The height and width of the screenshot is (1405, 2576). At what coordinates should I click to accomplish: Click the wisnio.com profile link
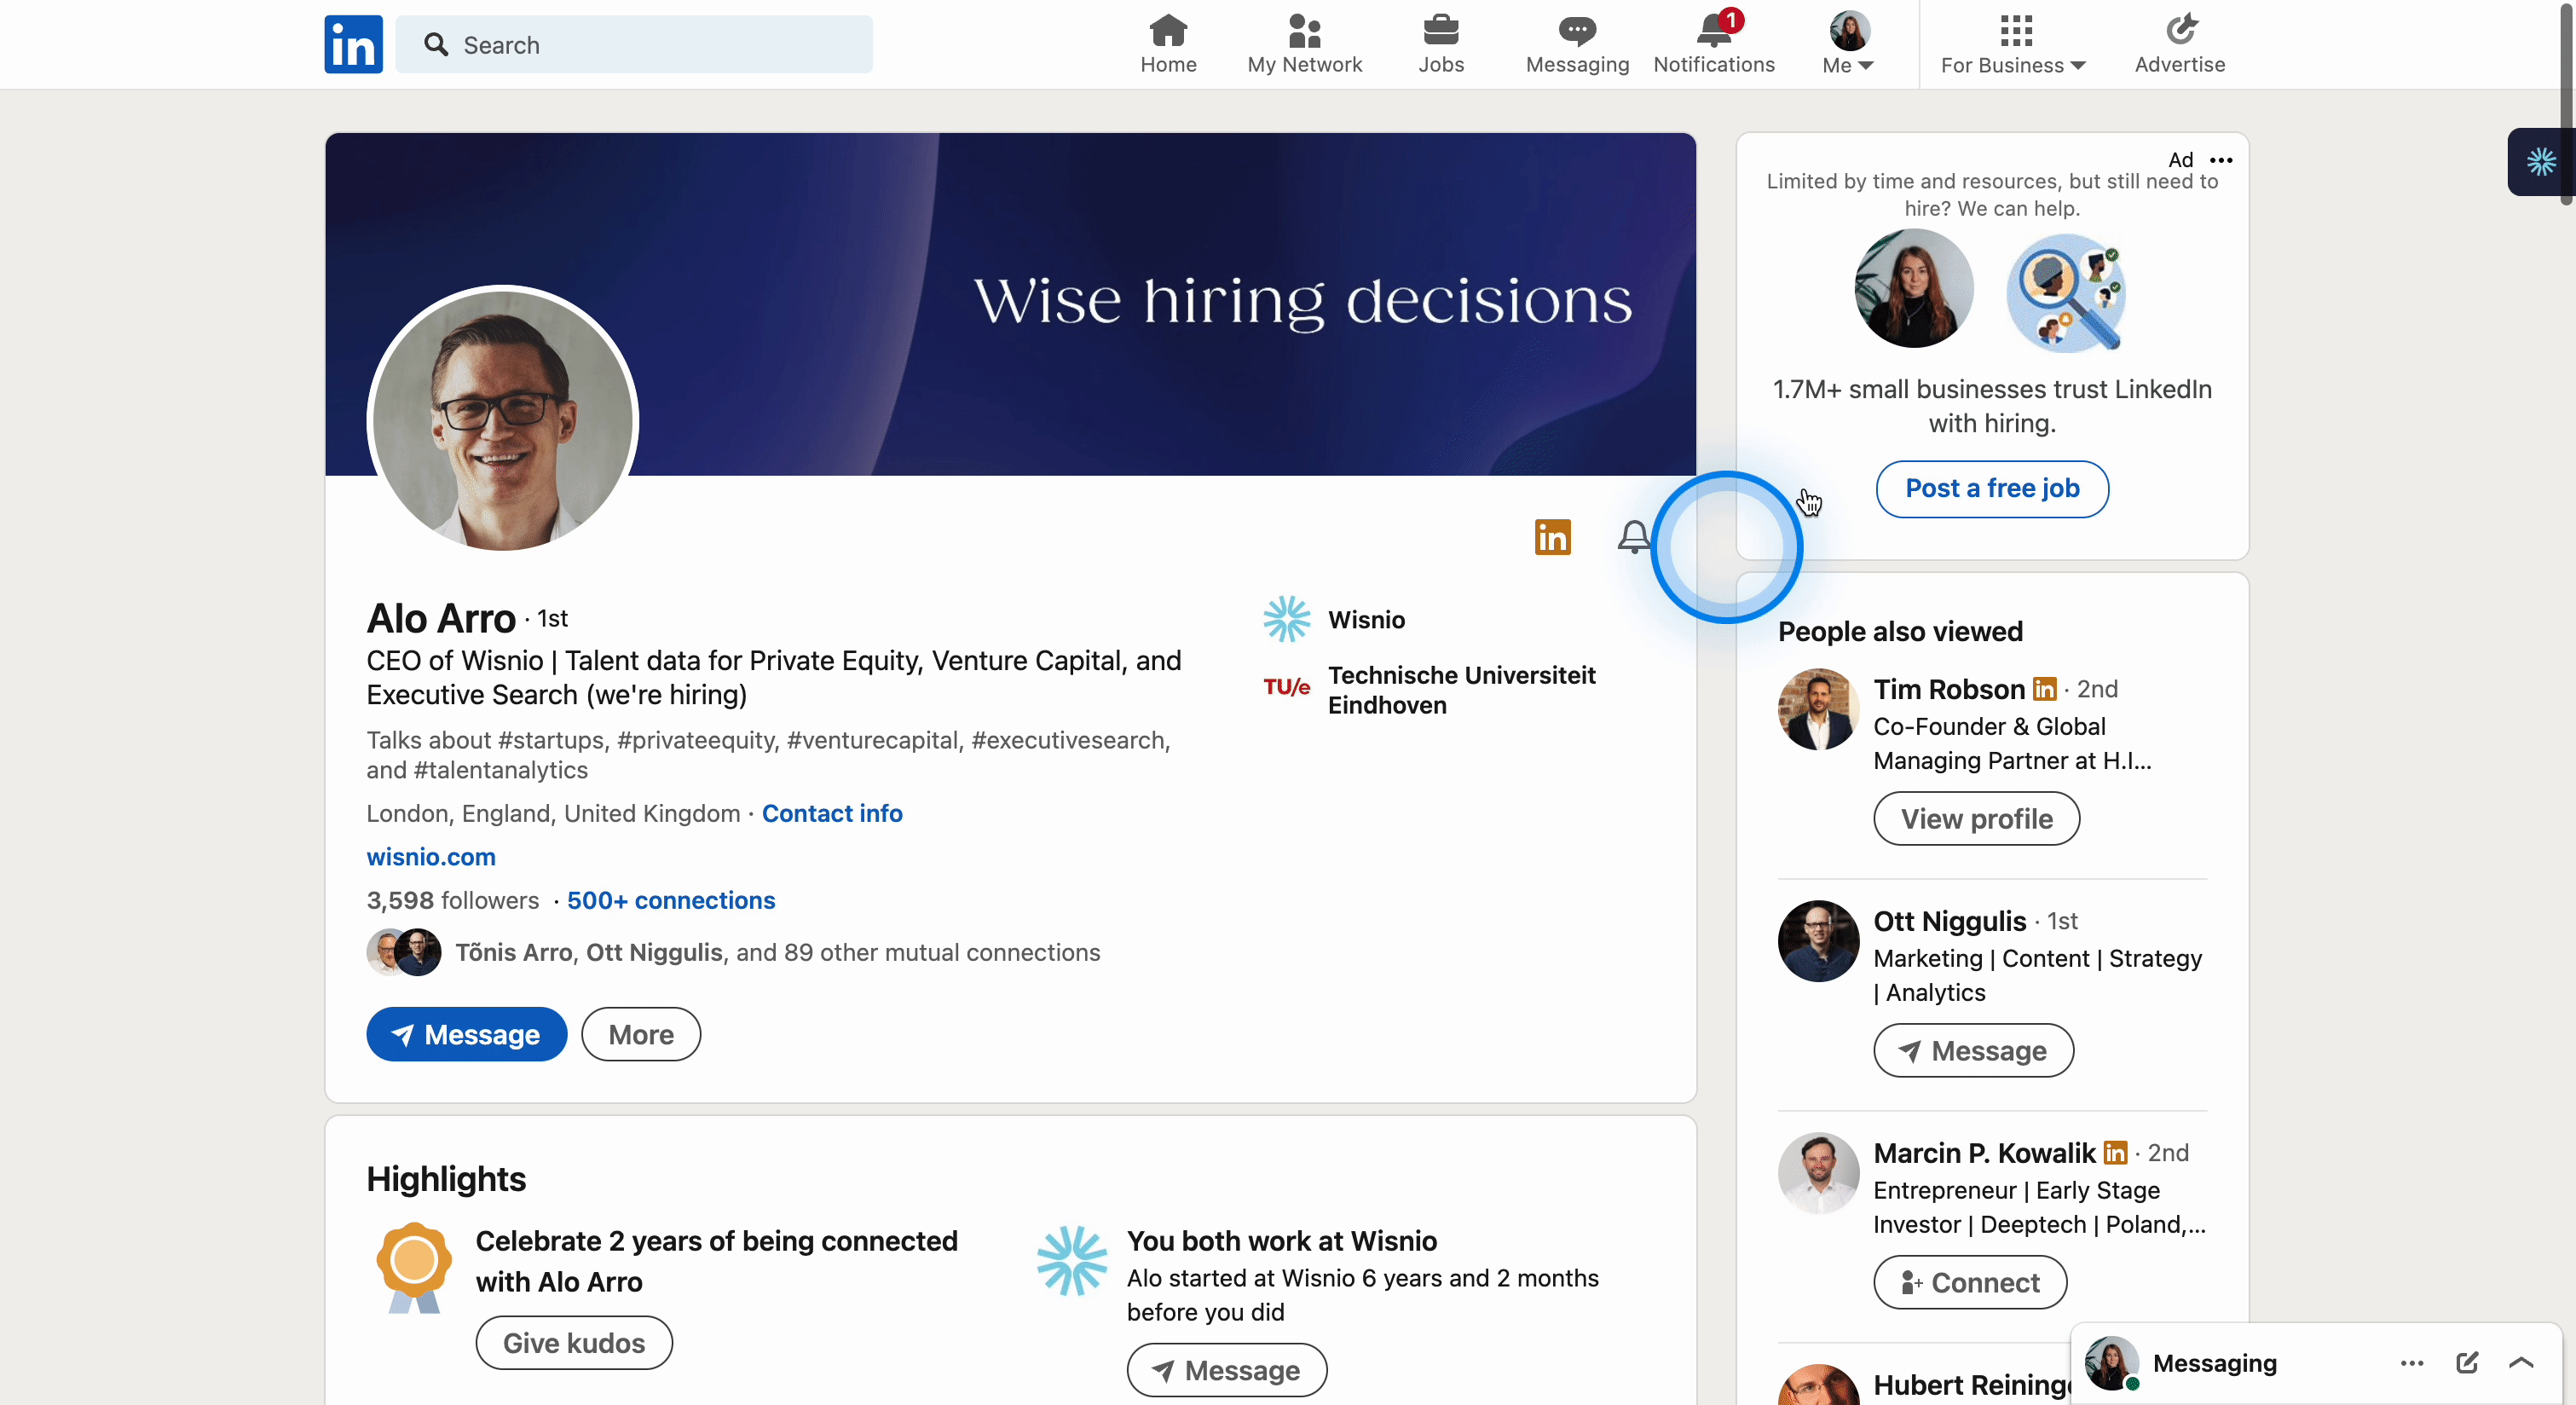pyautogui.click(x=429, y=855)
